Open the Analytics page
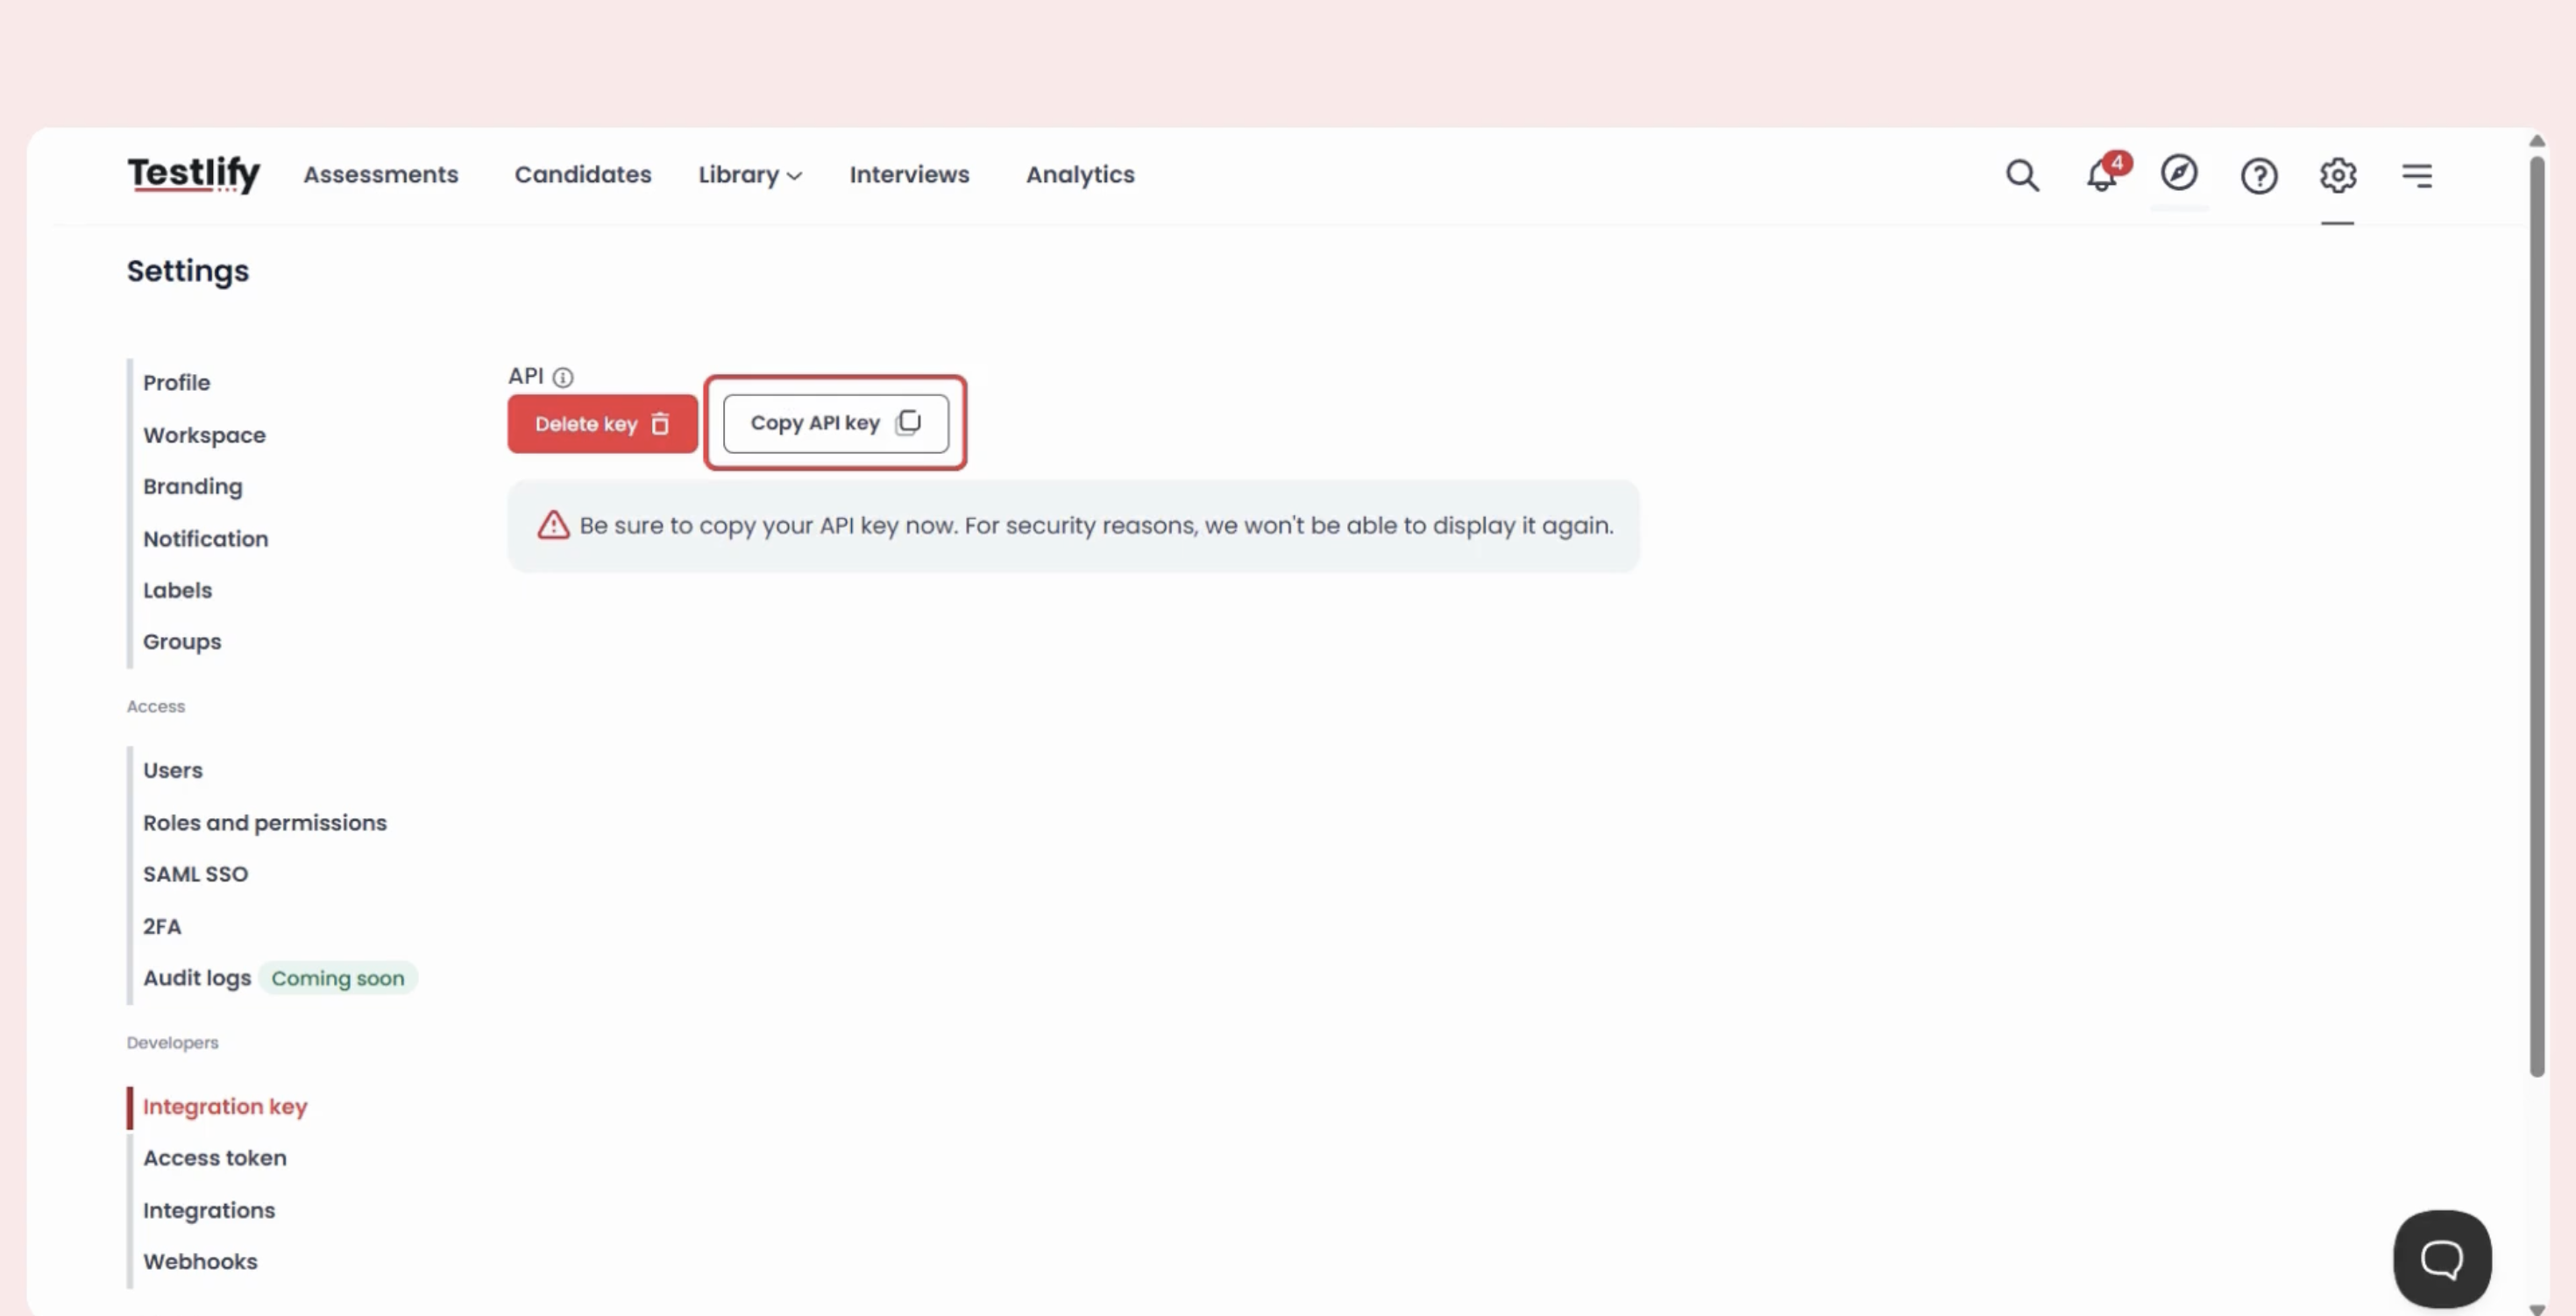The width and height of the screenshot is (2576, 1316). (1079, 175)
